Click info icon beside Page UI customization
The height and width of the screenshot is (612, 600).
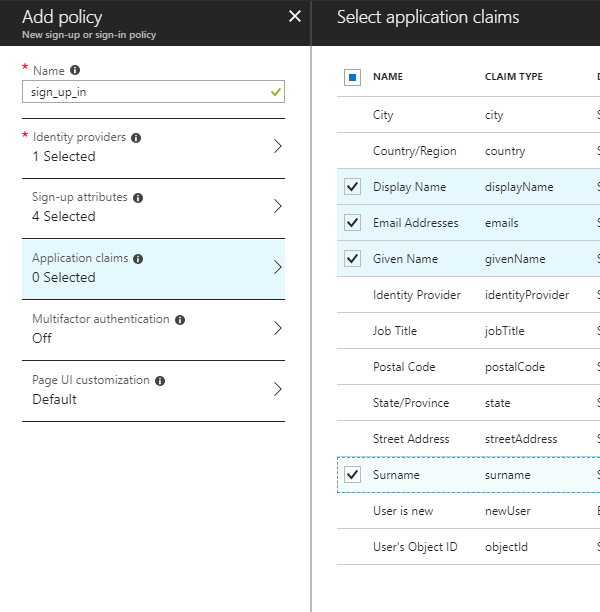pyautogui.click(x=160, y=381)
